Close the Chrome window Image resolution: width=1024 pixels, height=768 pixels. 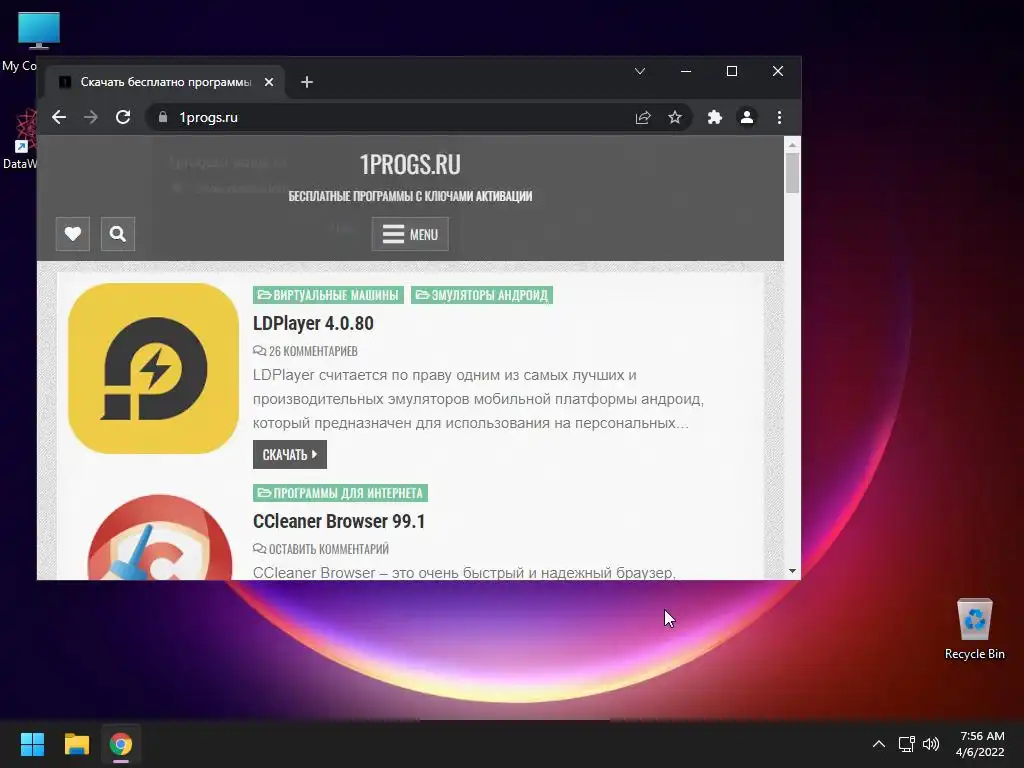pyautogui.click(x=778, y=71)
